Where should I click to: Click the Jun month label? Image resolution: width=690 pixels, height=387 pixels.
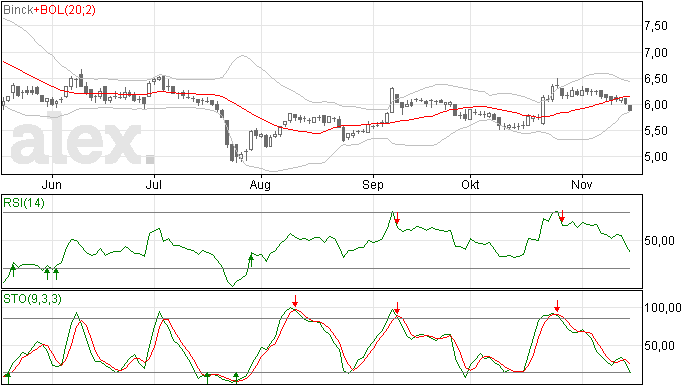[52, 184]
